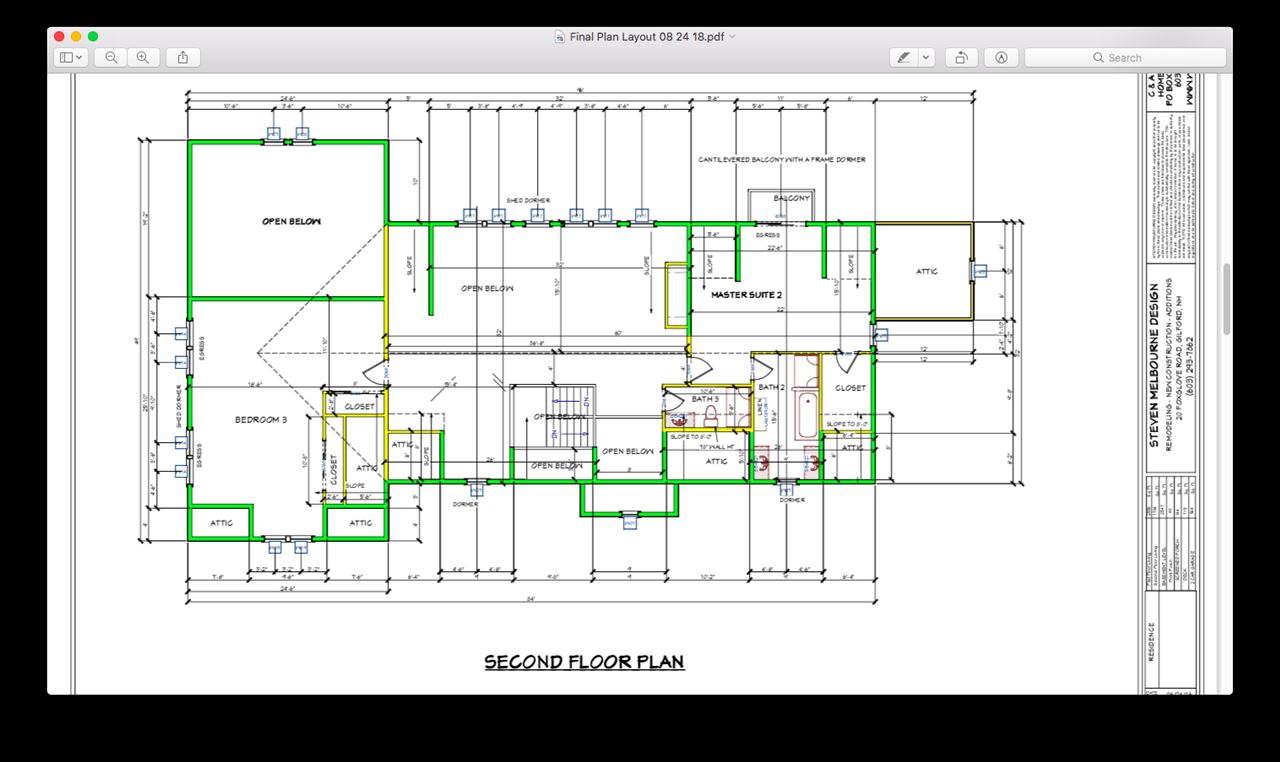Select the BEDROOM 3 room label
This screenshot has height=762, width=1280.
pyautogui.click(x=261, y=420)
